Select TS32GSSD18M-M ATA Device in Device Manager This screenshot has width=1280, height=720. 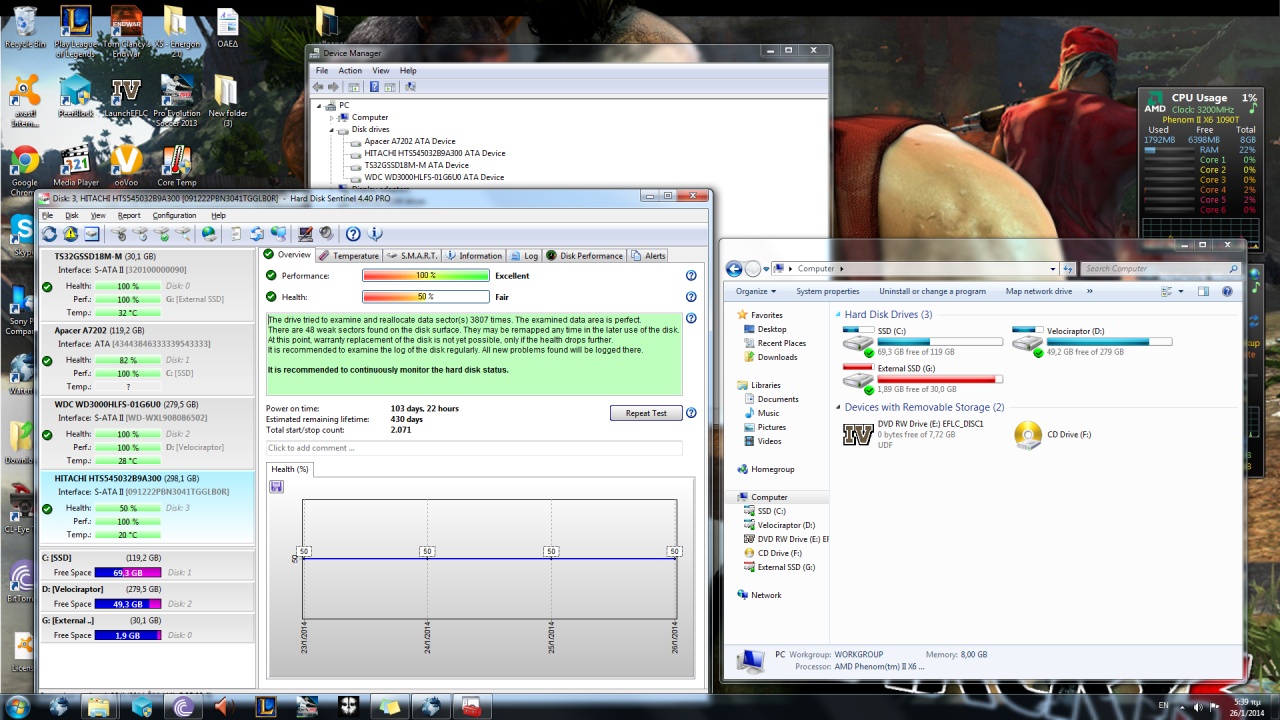[x=416, y=165]
